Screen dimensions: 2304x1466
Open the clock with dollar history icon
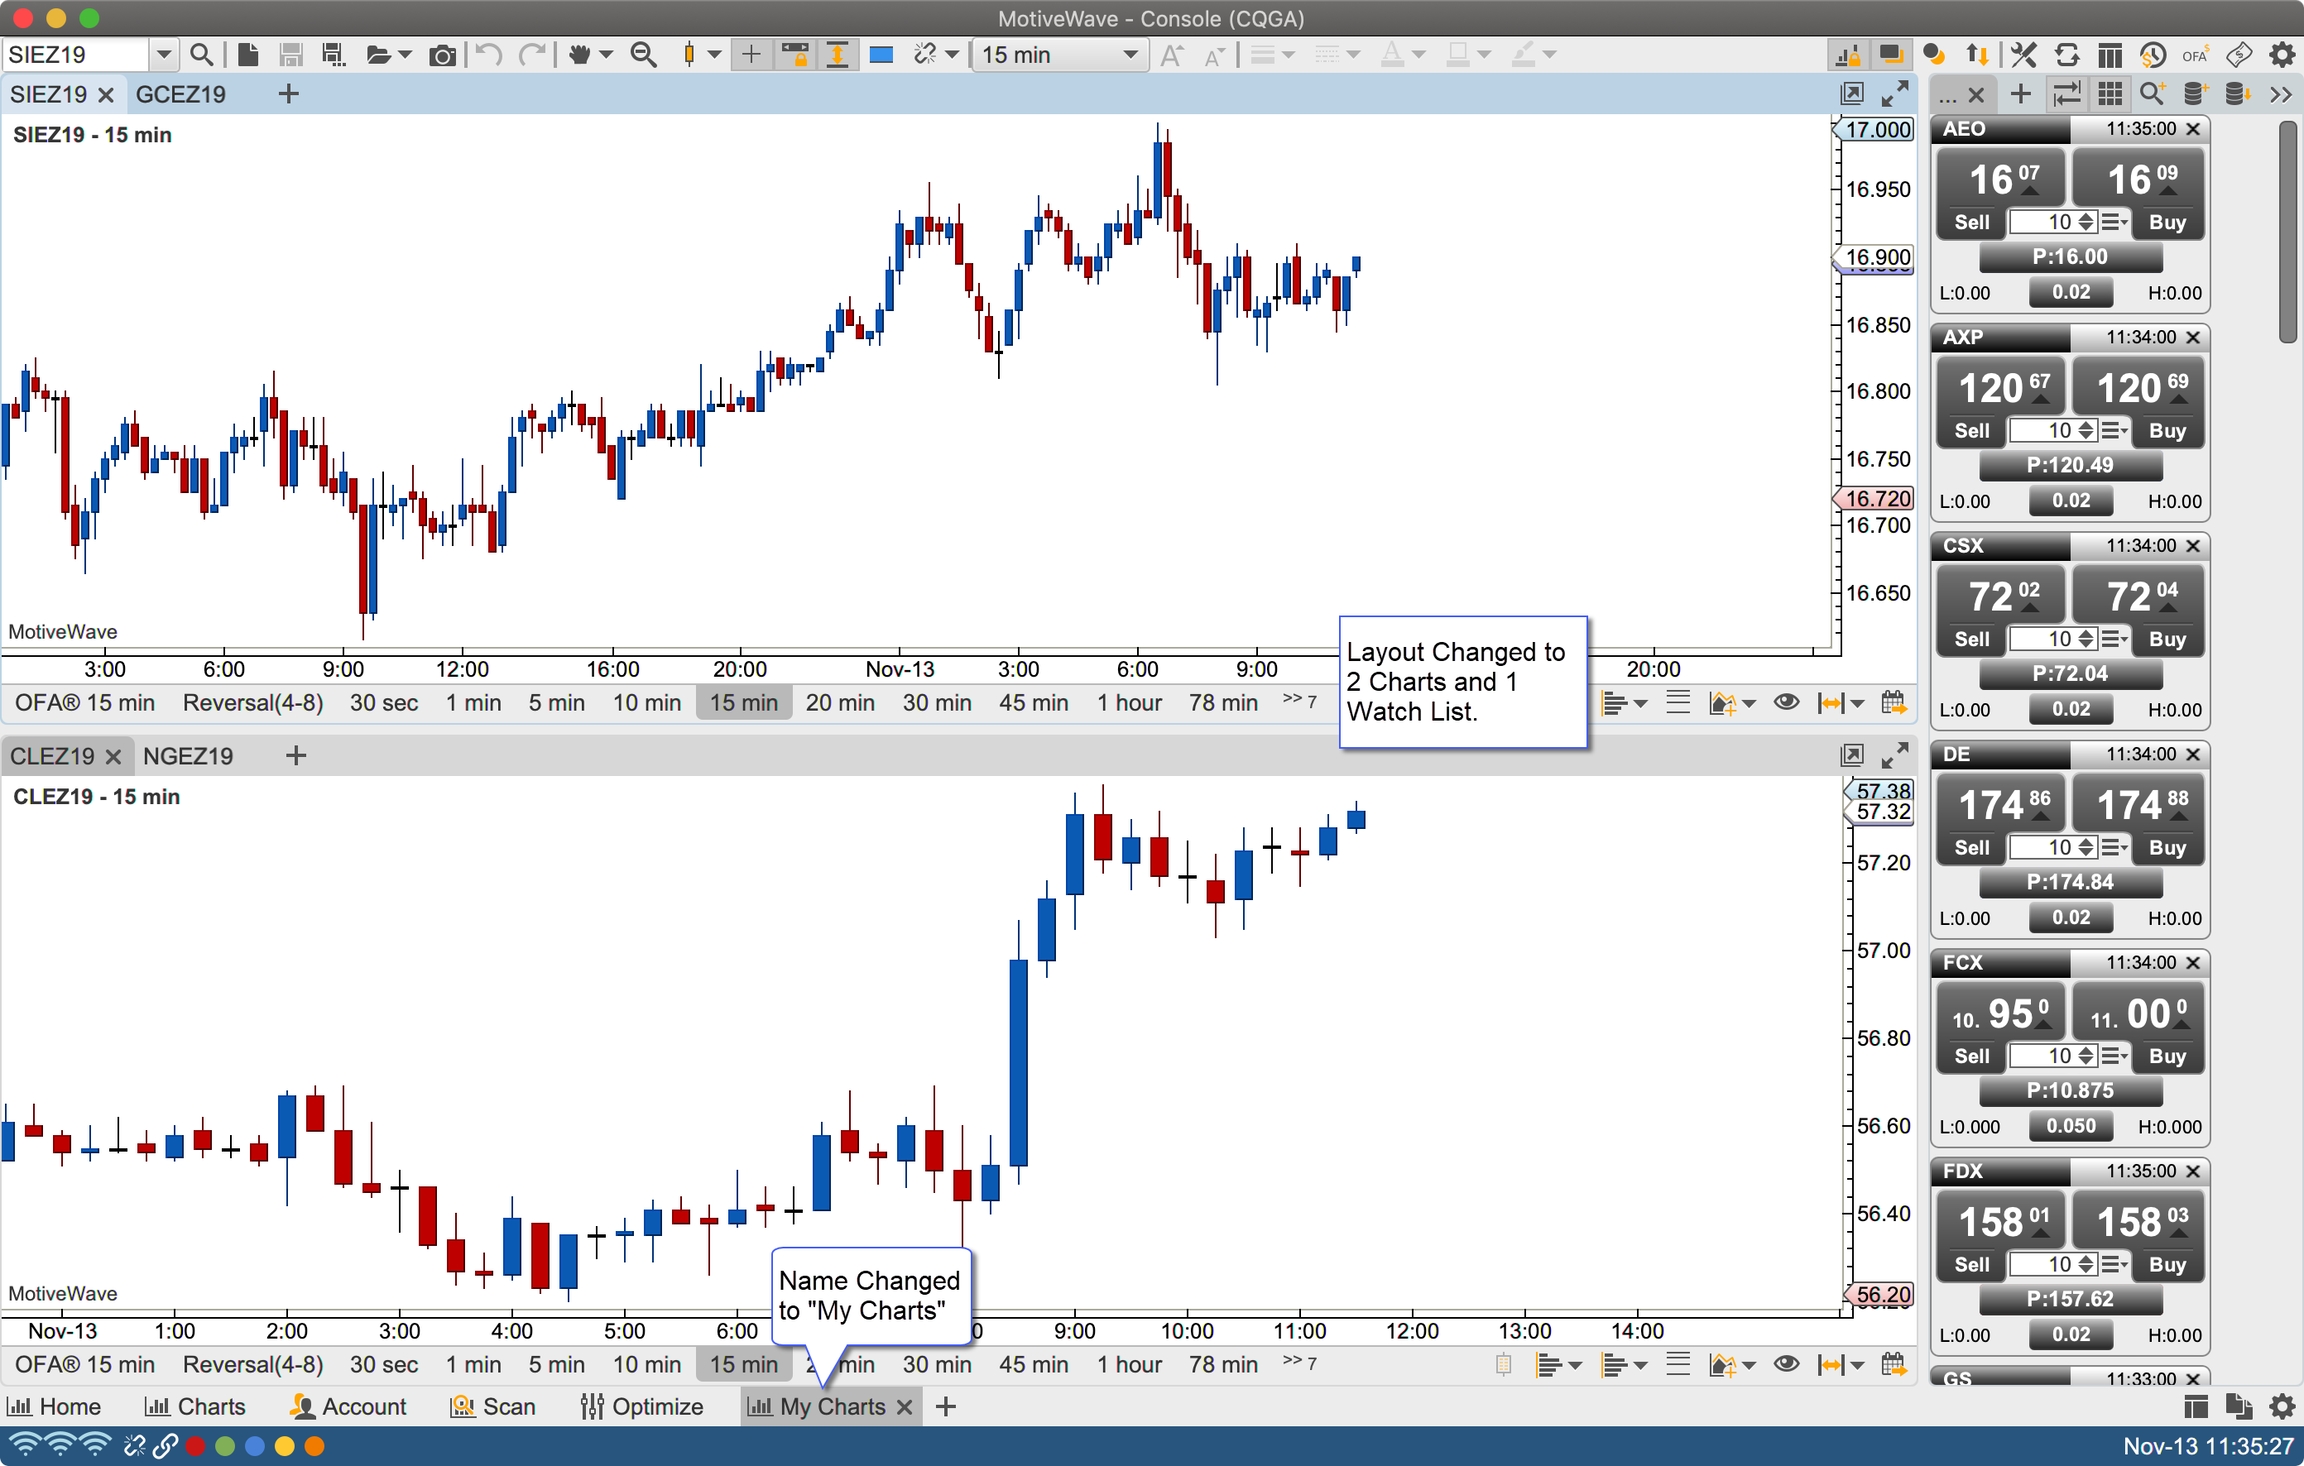point(2153,54)
